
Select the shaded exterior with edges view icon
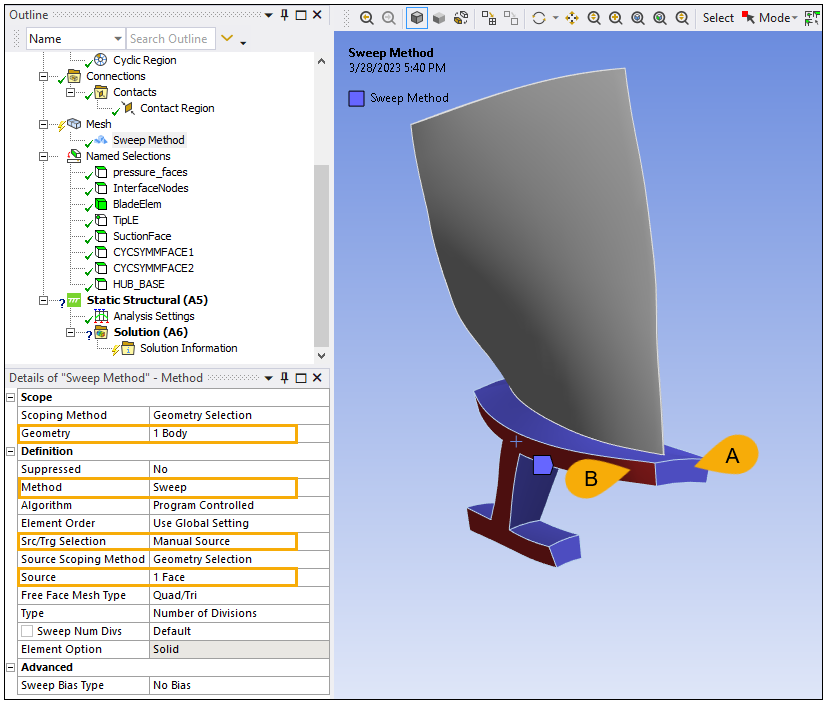[416, 18]
